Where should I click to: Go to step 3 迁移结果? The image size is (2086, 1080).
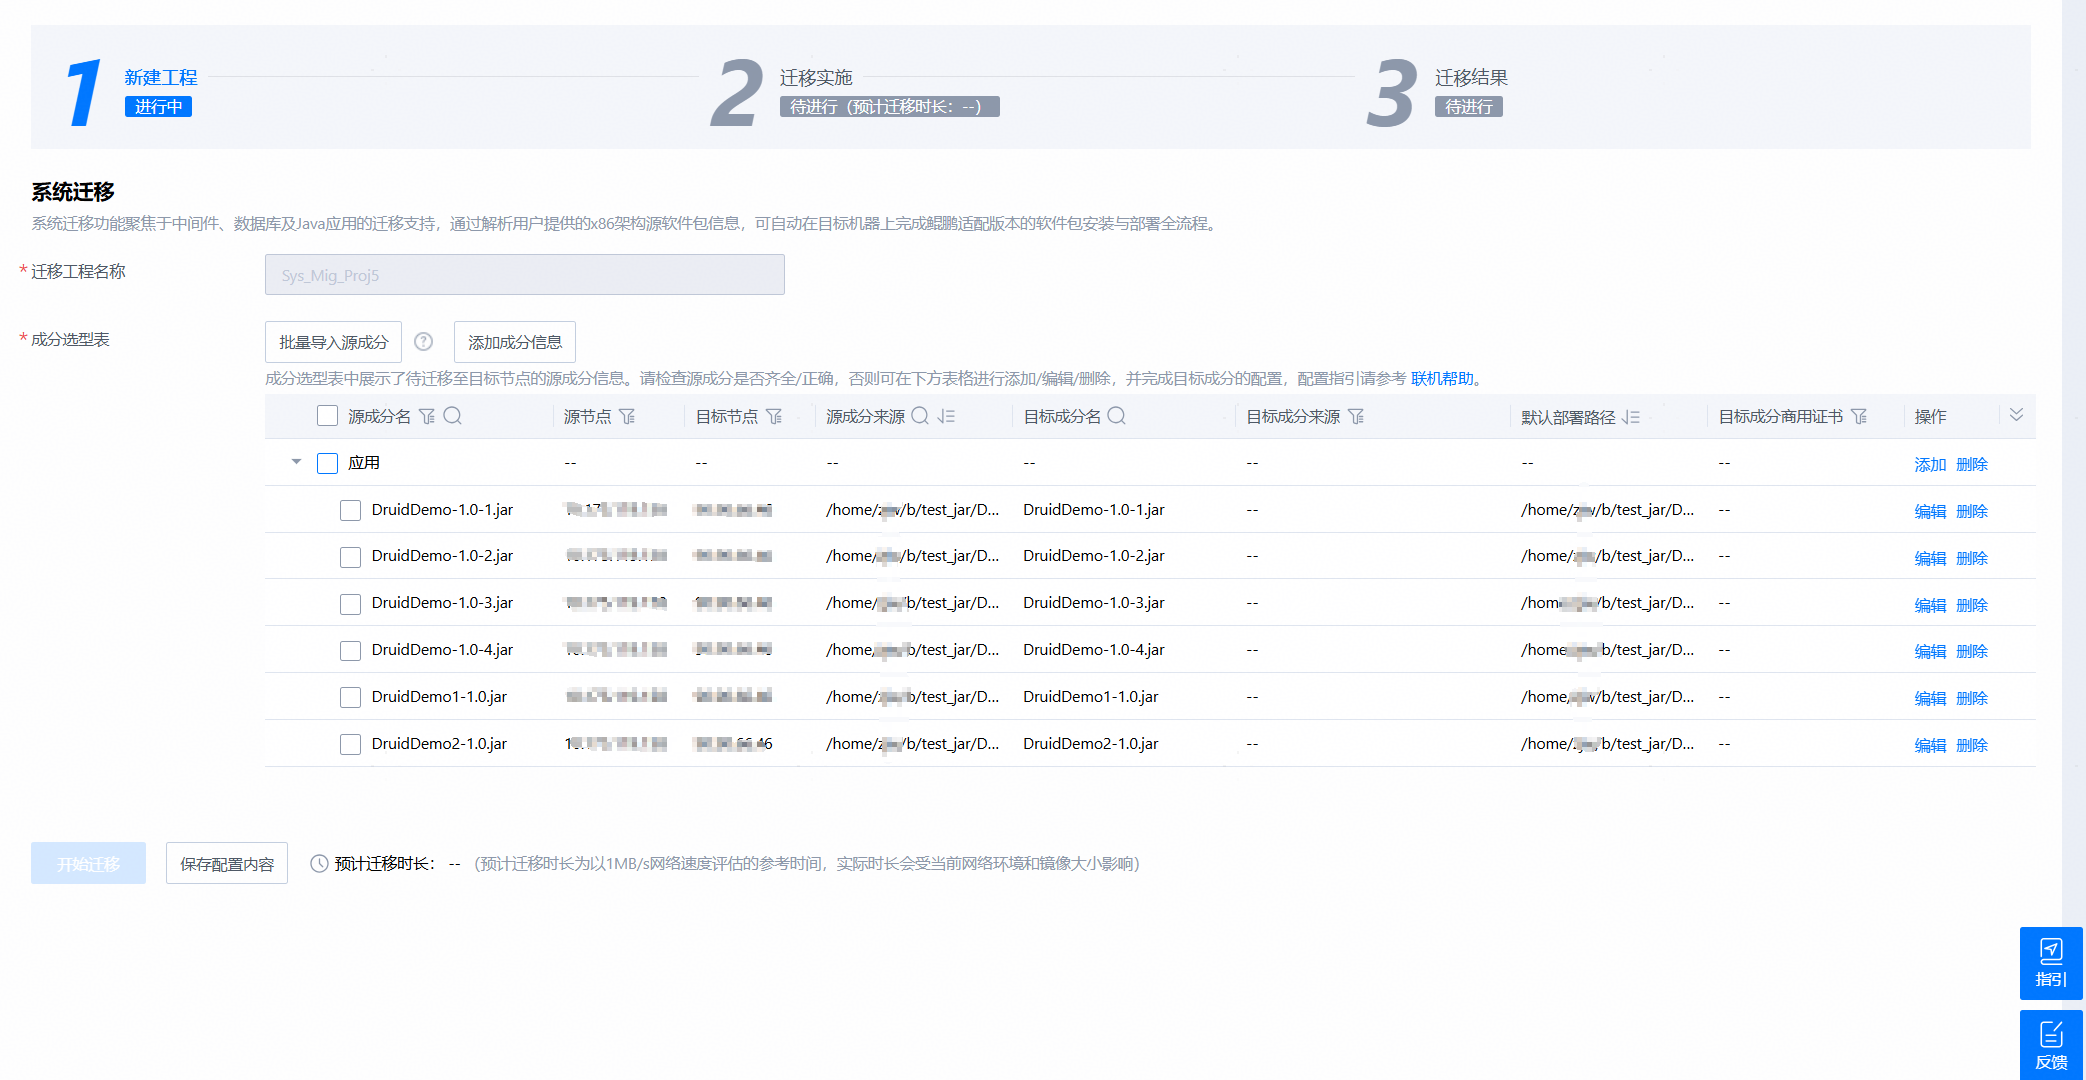(x=1470, y=78)
